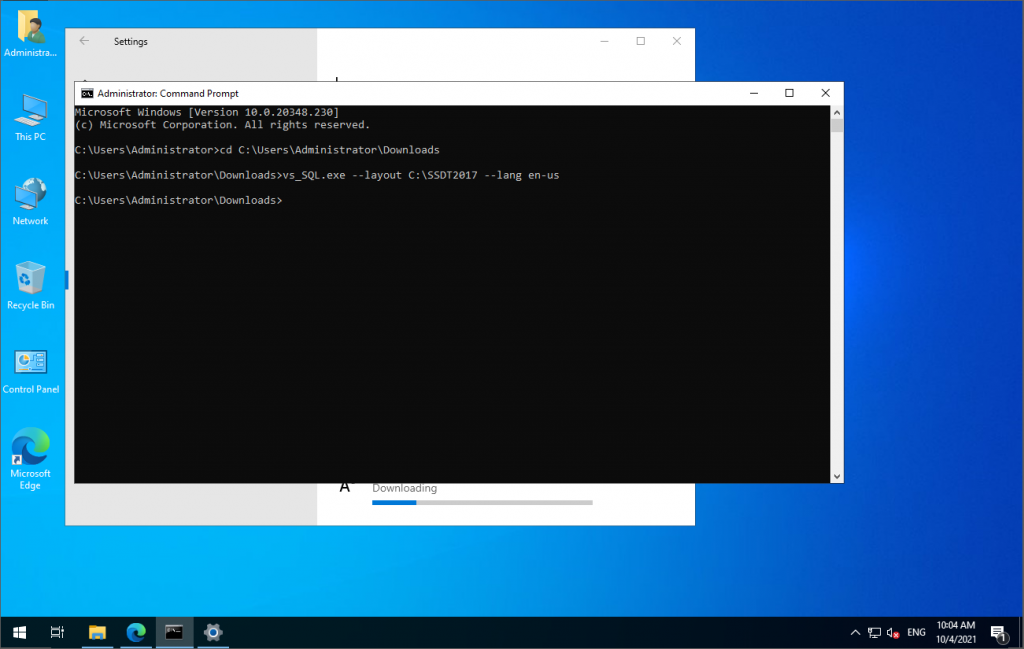Open File Explorer from the taskbar

coord(97,632)
